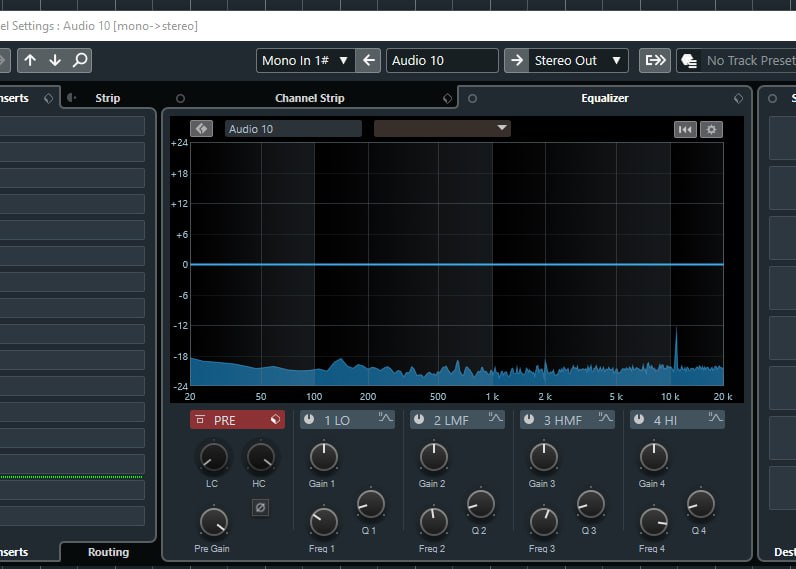Change 3 HMF band filter type icon

[605, 418]
